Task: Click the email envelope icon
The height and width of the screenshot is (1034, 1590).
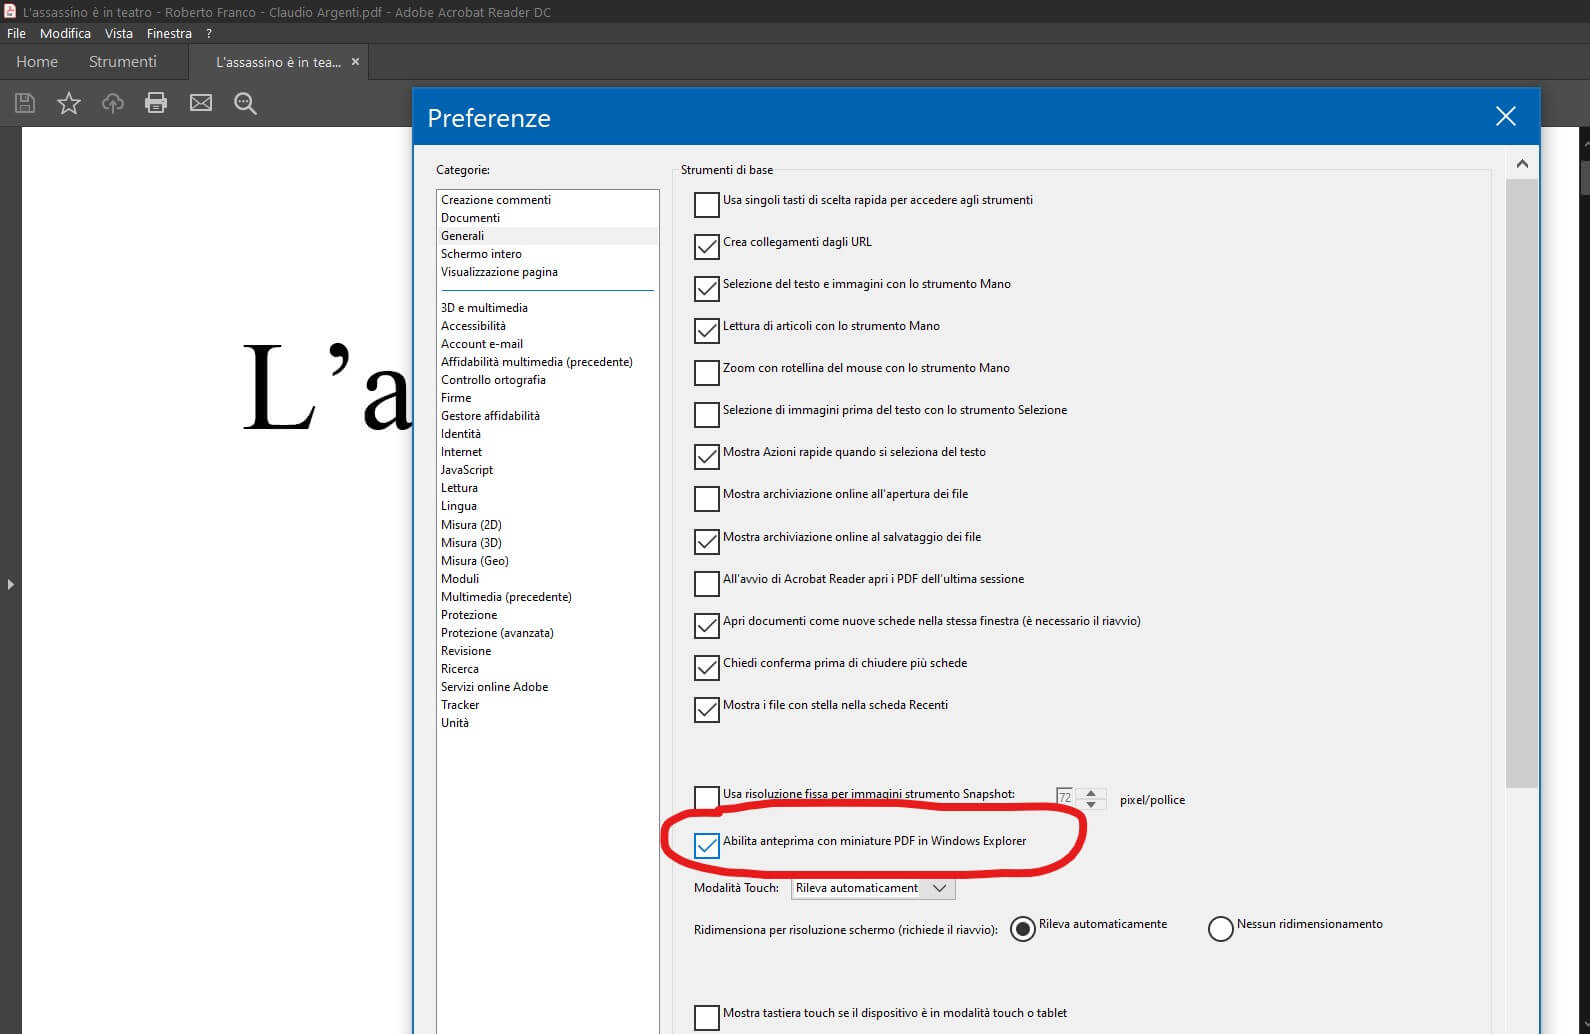Action: pos(201,103)
